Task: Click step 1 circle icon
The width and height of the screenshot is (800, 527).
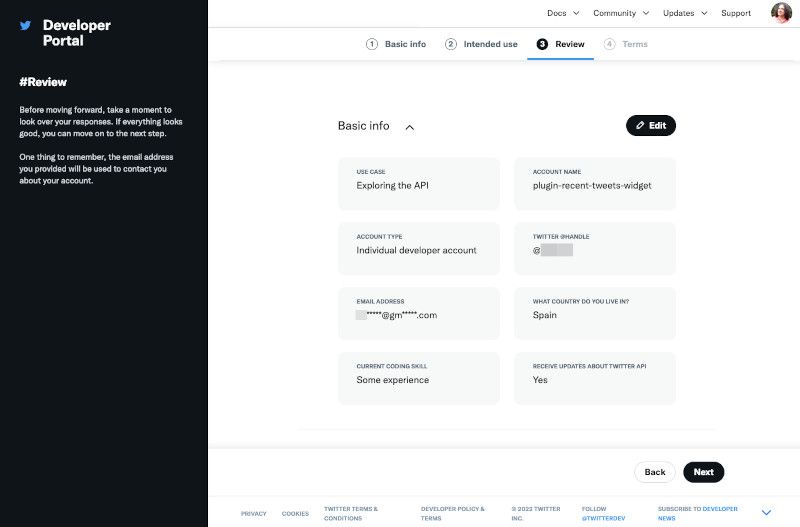Action: 372,44
